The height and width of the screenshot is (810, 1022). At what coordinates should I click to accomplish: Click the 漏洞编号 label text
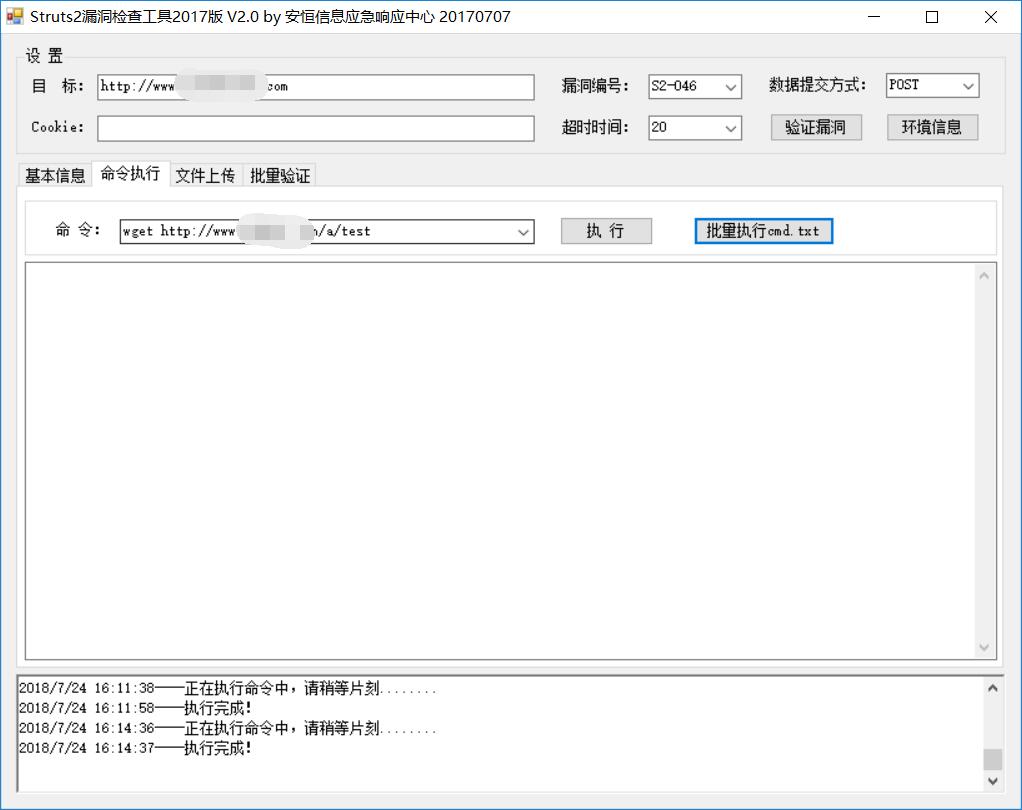pyautogui.click(x=595, y=86)
